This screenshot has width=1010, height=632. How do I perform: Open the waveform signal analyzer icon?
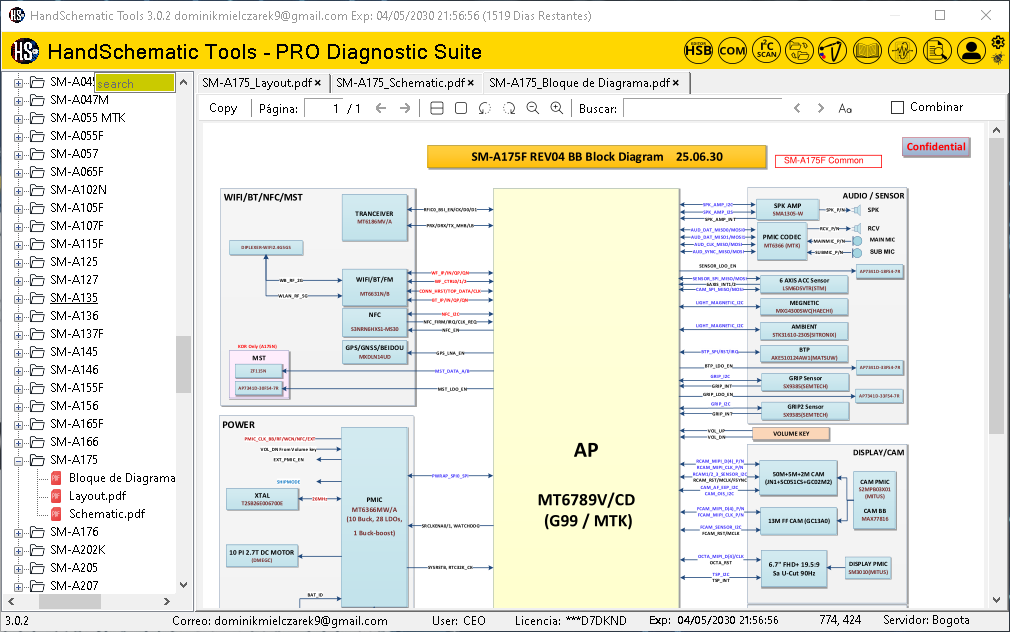click(x=902, y=50)
